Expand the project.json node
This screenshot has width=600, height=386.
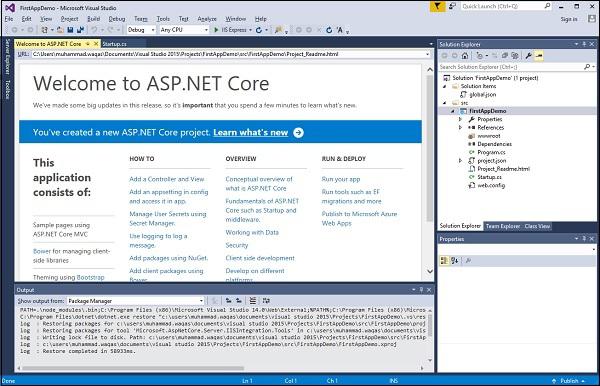(x=460, y=161)
